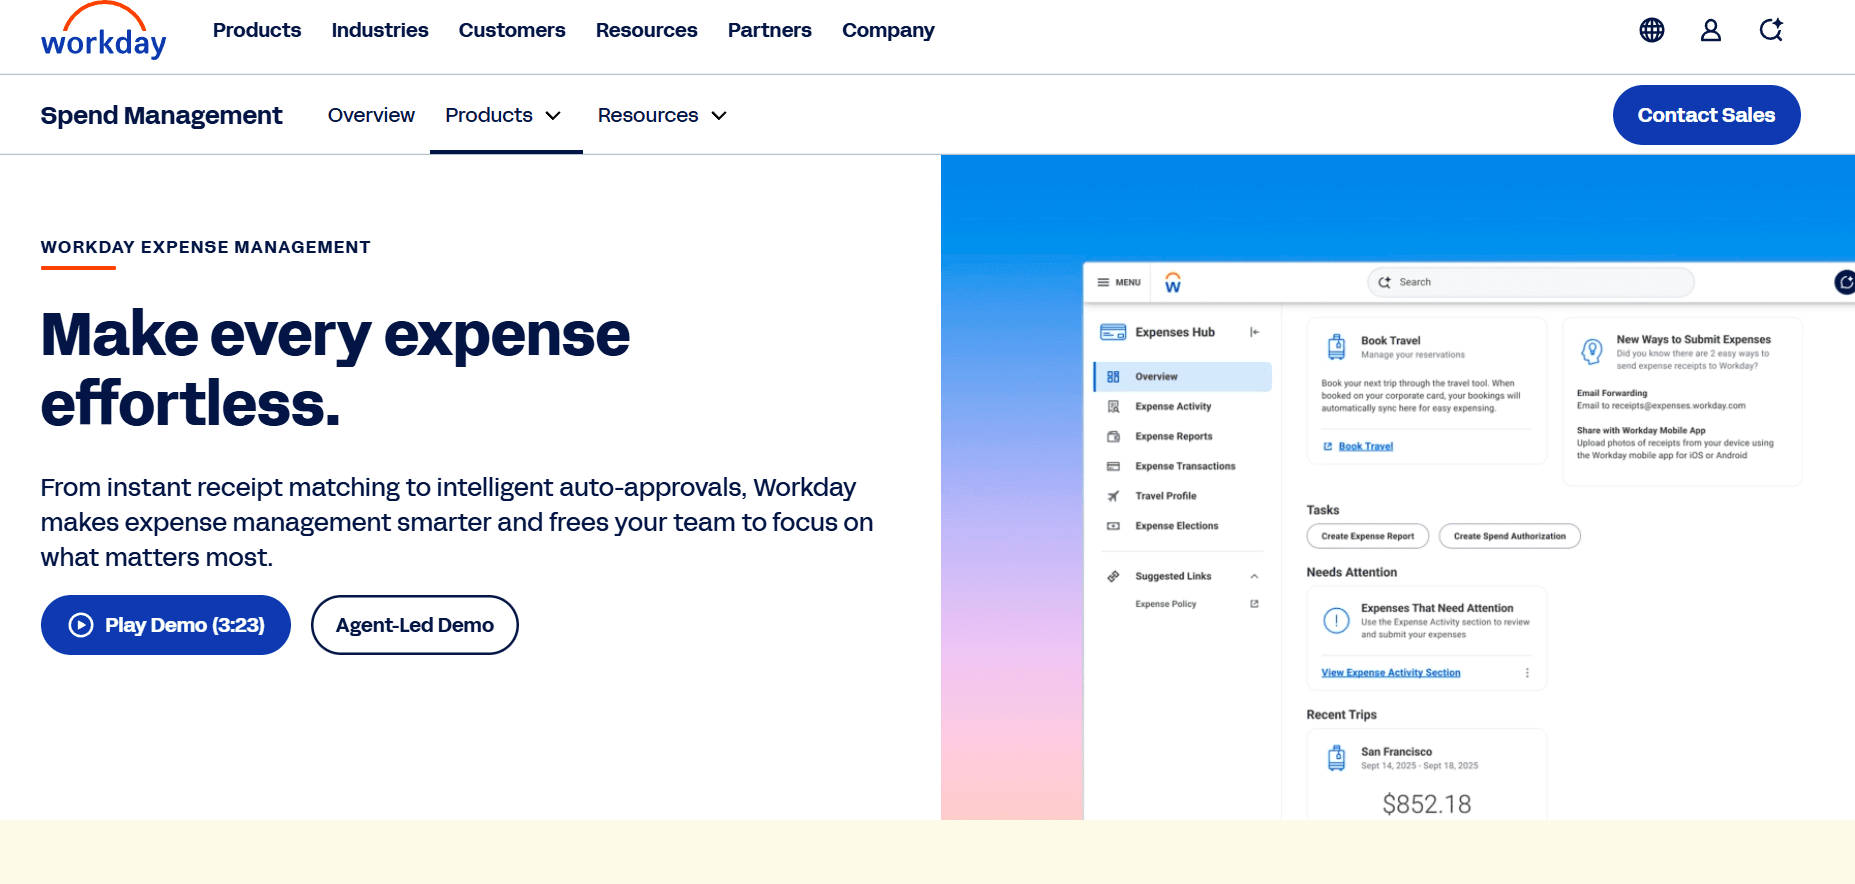Click the 'Recent Trips' section heading
Viewport: 1855px width, 884px height.
1342,715
